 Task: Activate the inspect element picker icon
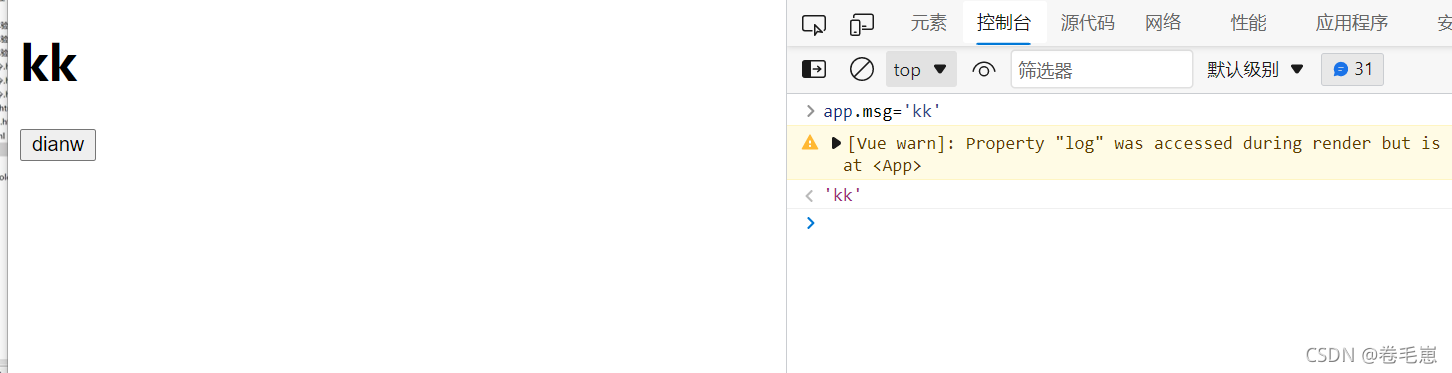(814, 24)
